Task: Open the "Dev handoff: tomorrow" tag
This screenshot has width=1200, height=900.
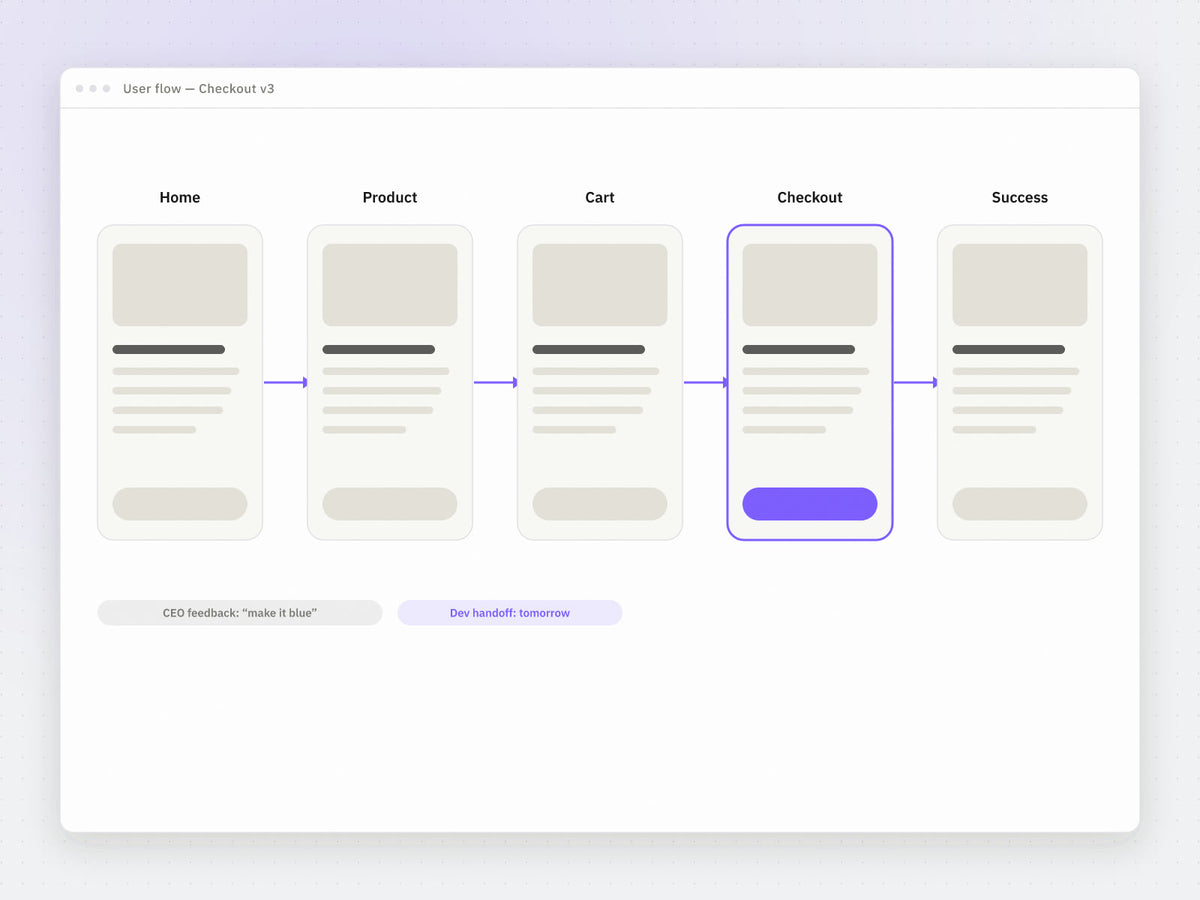Action: (x=510, y=613)
